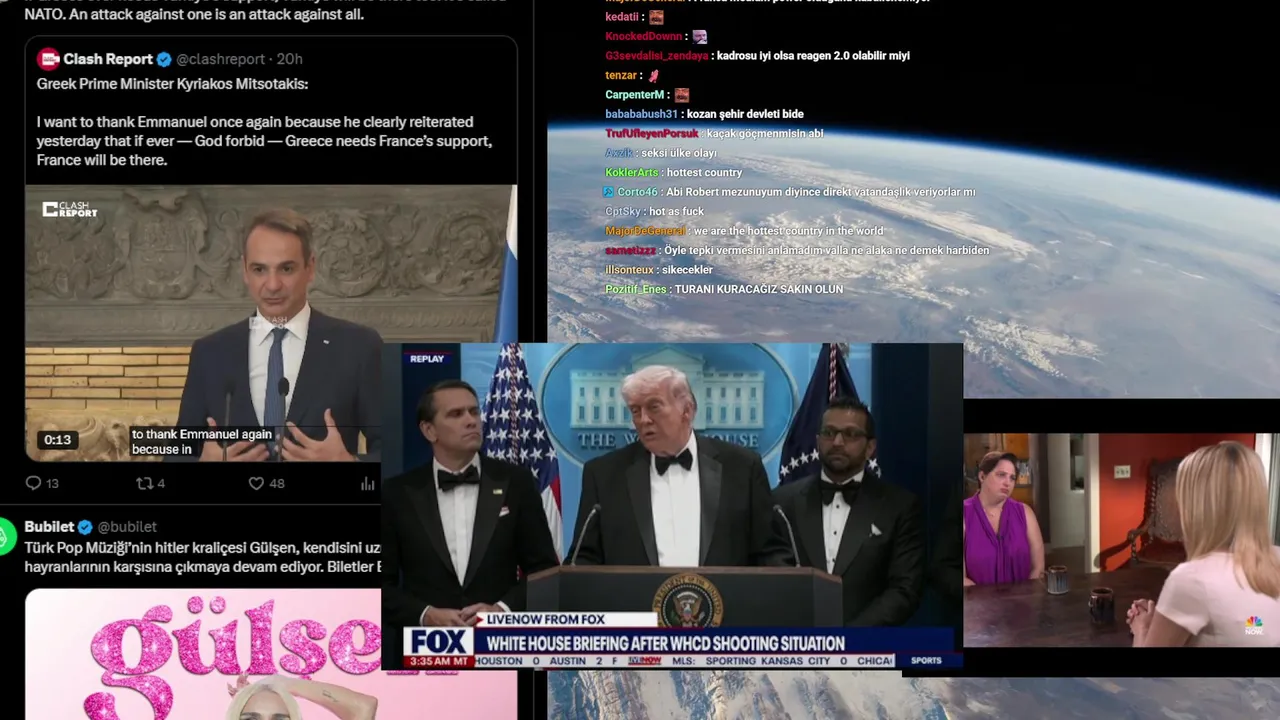Click the badge icon before Corto46
Screen dimensions: 1280x720
(609, 192)
